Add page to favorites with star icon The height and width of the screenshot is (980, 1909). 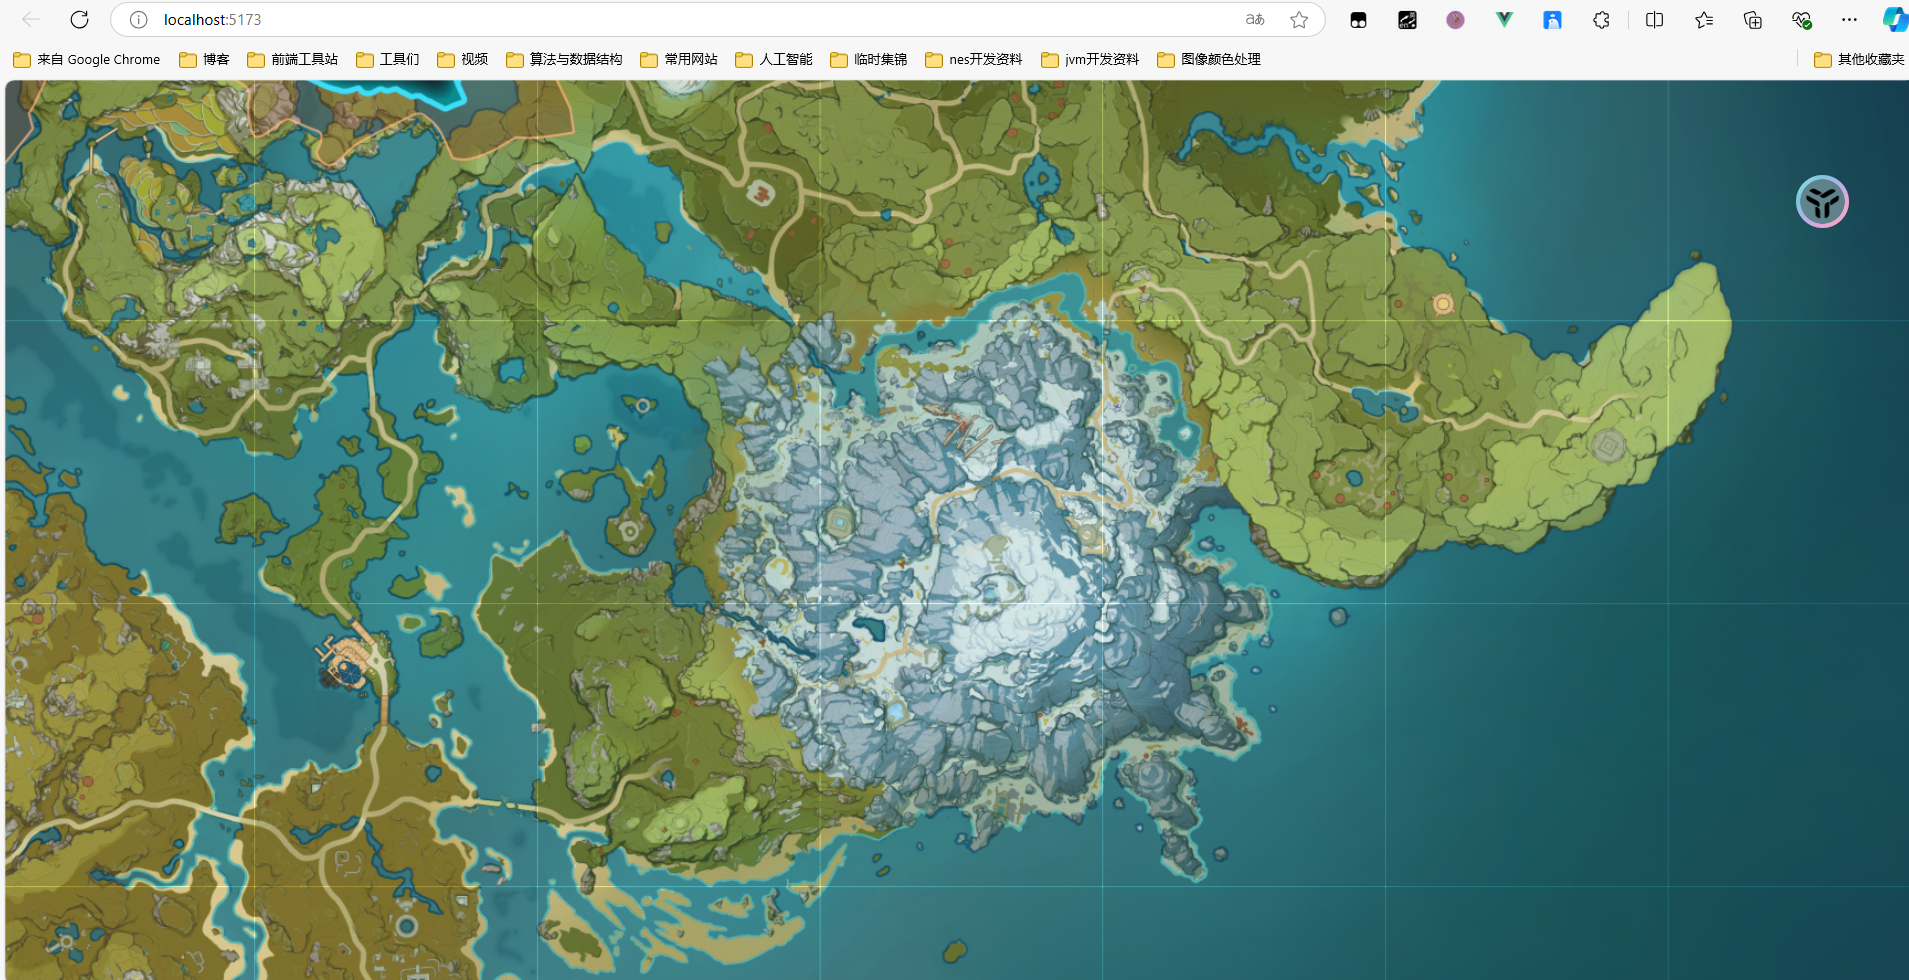pyautogui.click(x=1299, y=19)
